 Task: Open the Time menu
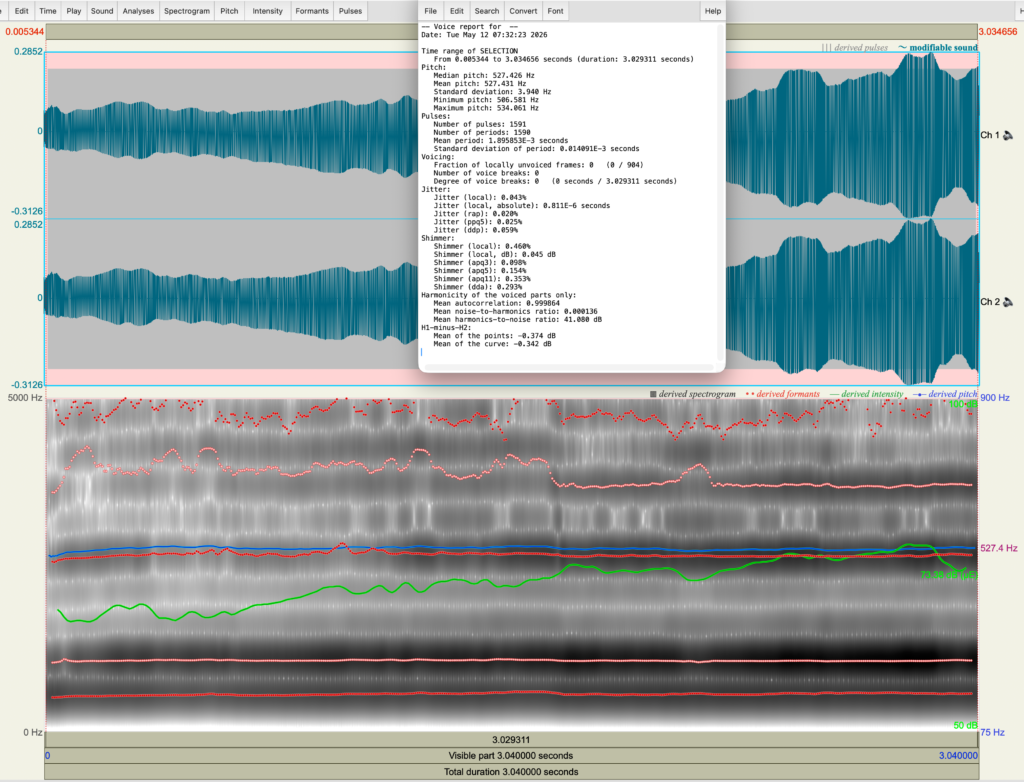(48, 10)
